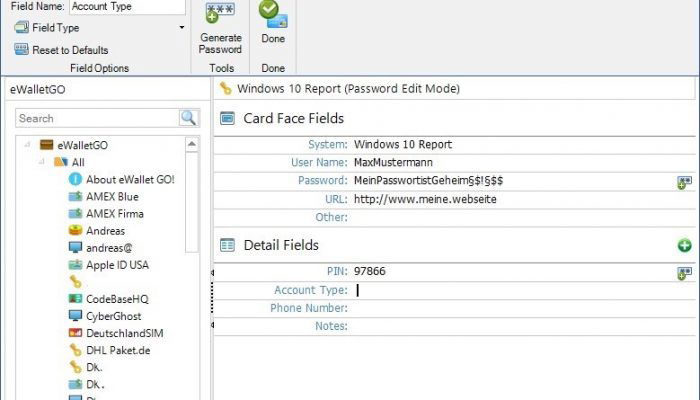Screen dimensions: 700x400
Task: Click the Search field in eWalletGO panel
Action: click(97, 118)
